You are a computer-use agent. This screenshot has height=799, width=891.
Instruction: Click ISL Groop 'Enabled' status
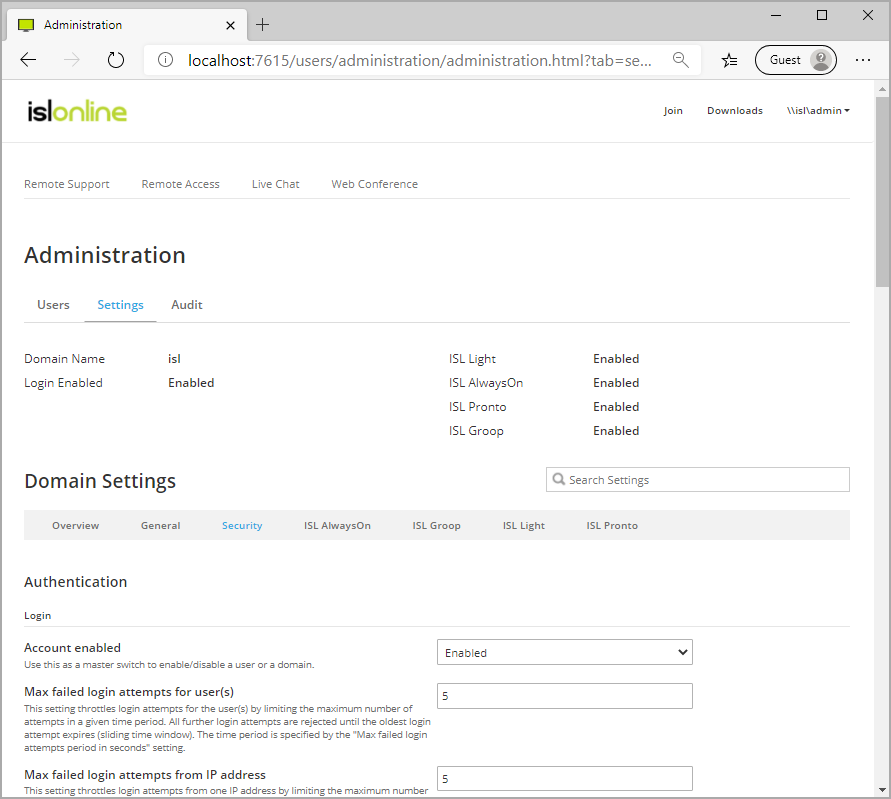pos(616,430)
